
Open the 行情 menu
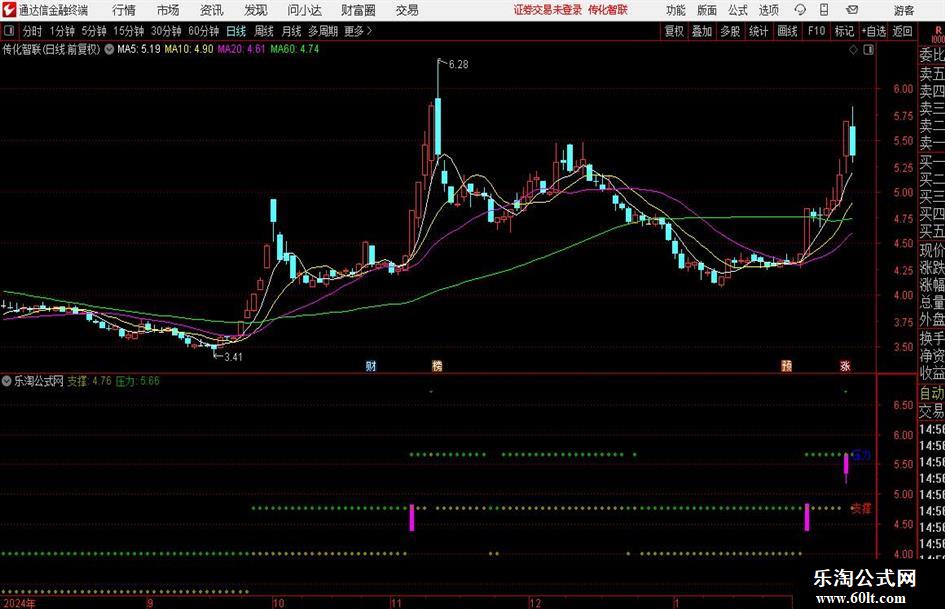[124, 10]
